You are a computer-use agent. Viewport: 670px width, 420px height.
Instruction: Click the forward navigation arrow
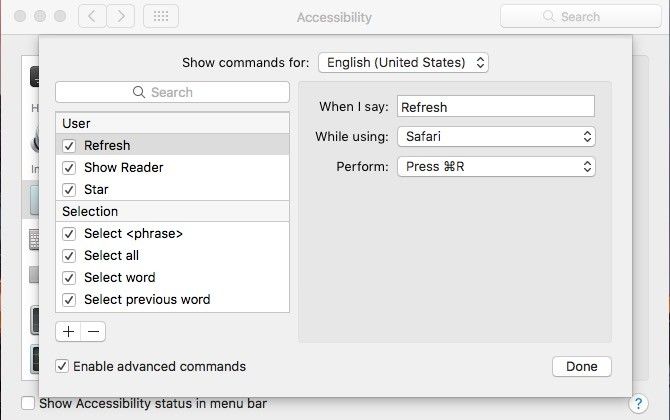point(121,17)
